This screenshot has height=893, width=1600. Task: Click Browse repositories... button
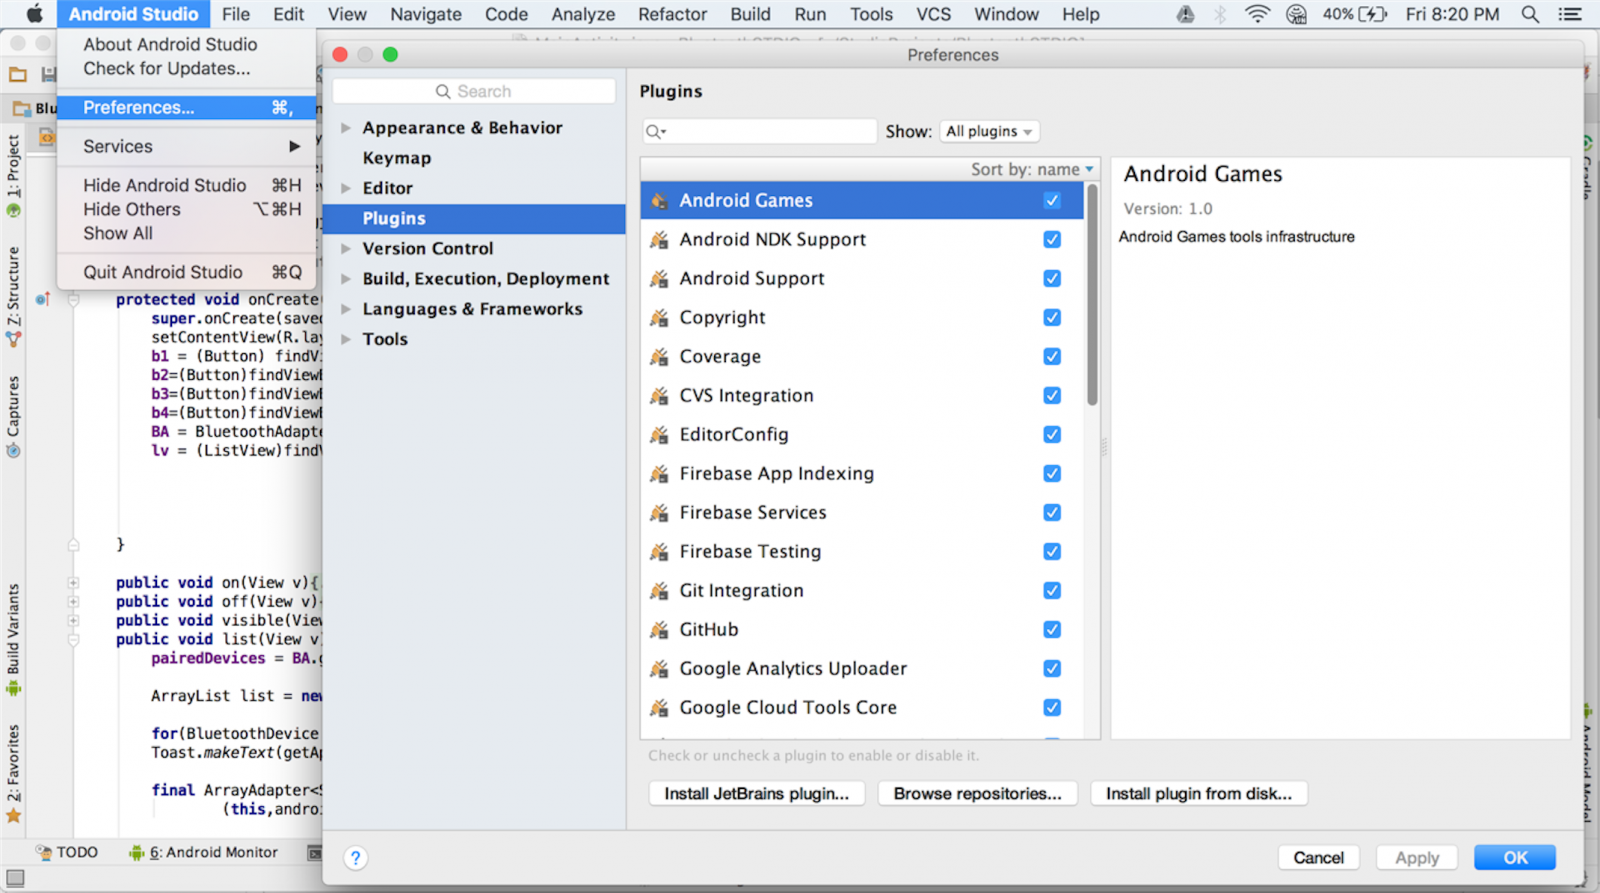point(977,793)
